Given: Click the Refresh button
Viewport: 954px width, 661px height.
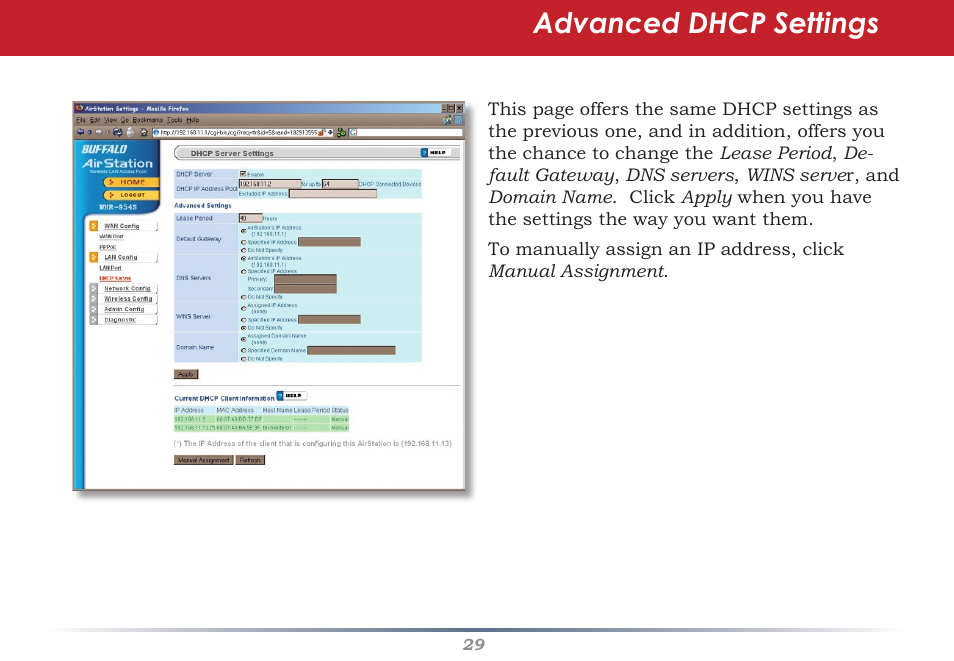Looking at the screenshot, I should tap(250, 460).
